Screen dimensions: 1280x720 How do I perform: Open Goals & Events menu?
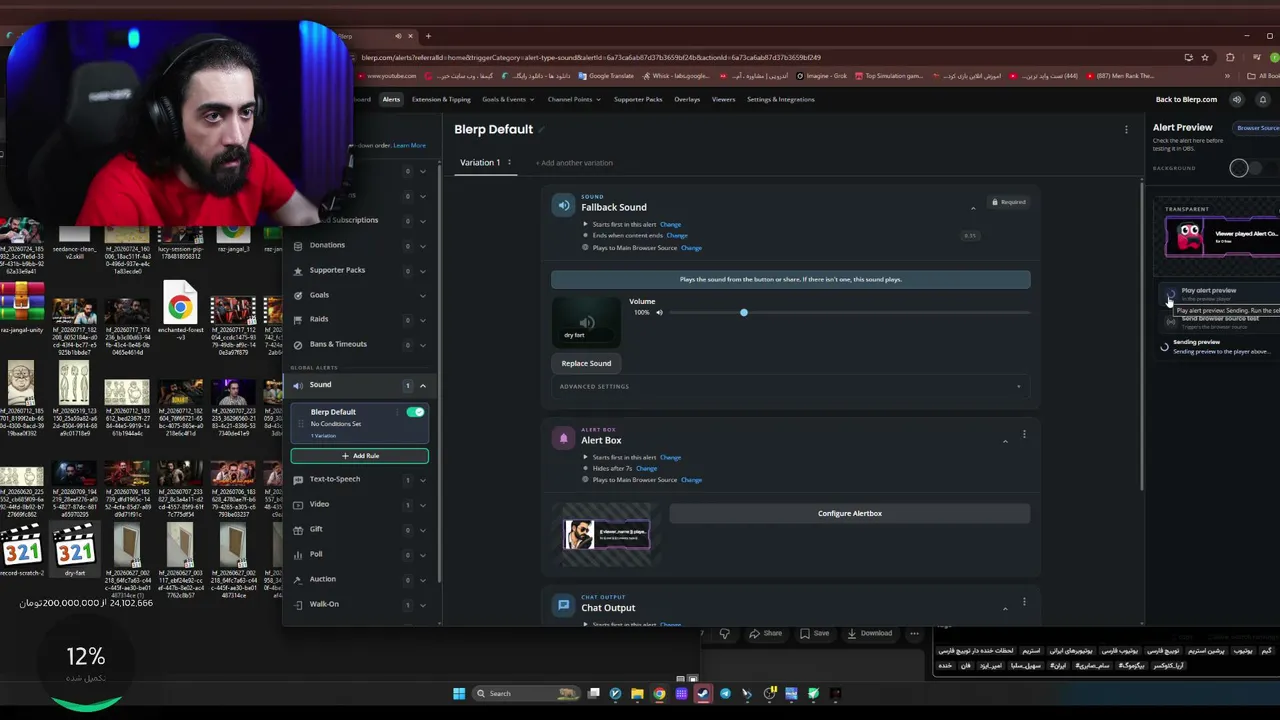[507, 99]
